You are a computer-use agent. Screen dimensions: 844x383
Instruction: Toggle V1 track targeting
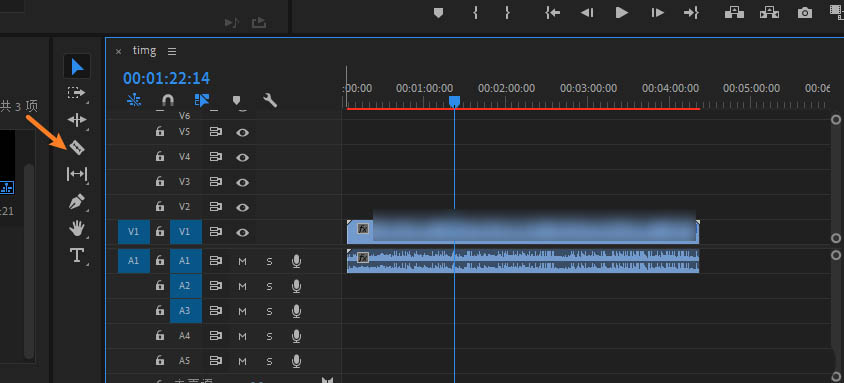click(186, 232)
